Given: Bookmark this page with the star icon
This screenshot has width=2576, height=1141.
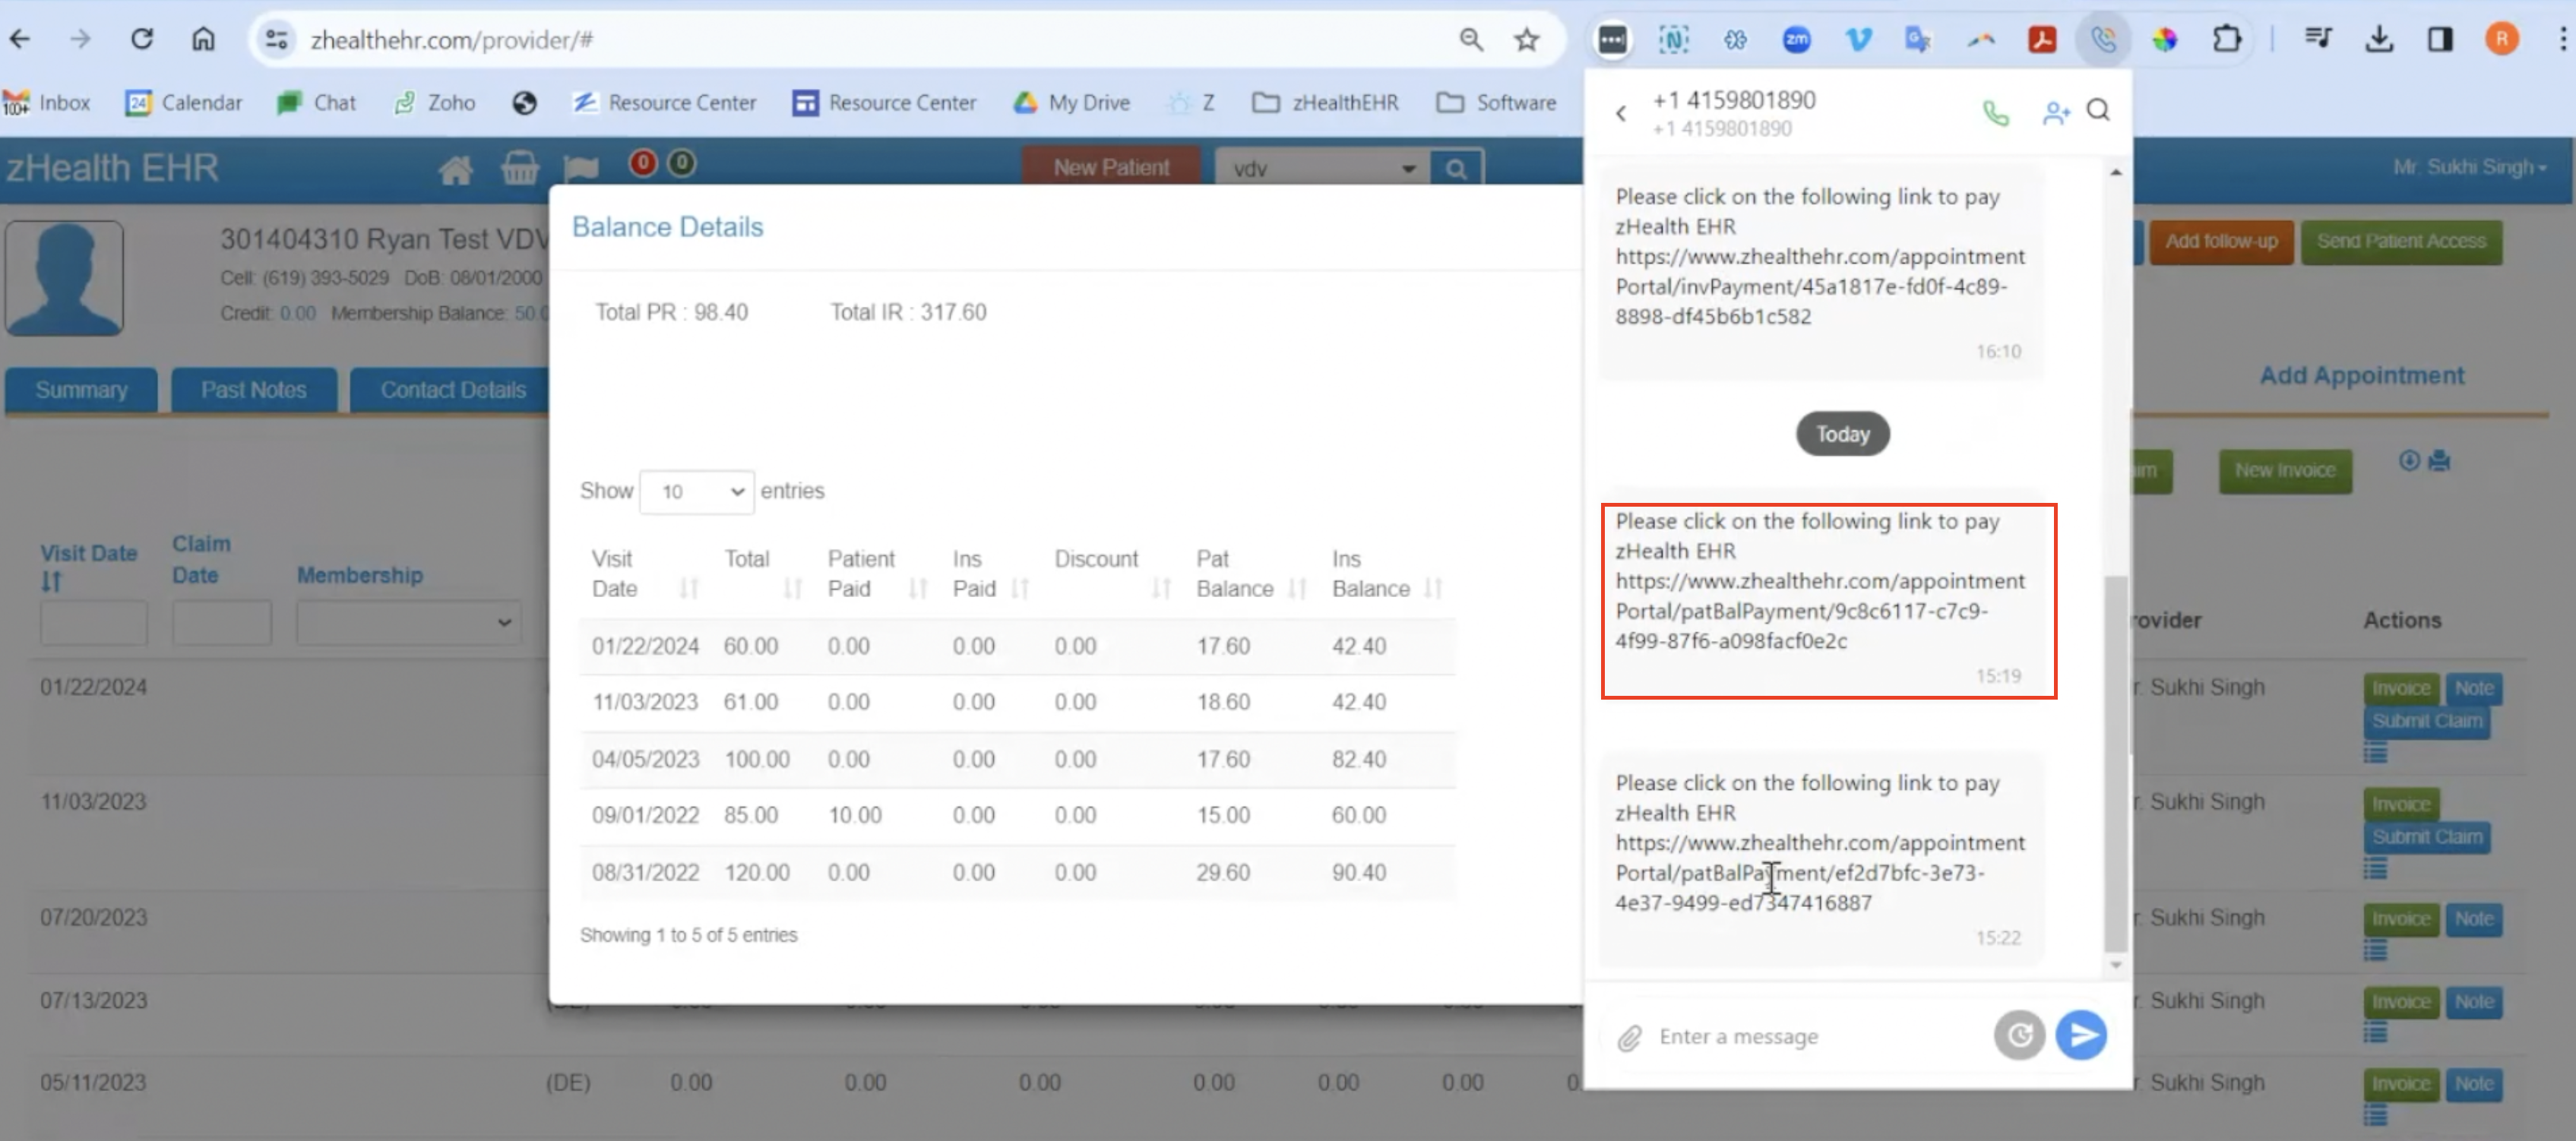Looking at the screenshot, I should (1526, 39).
